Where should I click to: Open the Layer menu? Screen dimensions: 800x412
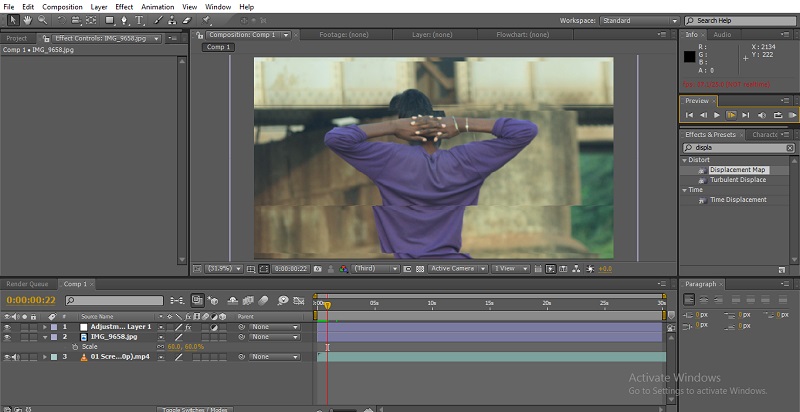[x=99, y=7]
